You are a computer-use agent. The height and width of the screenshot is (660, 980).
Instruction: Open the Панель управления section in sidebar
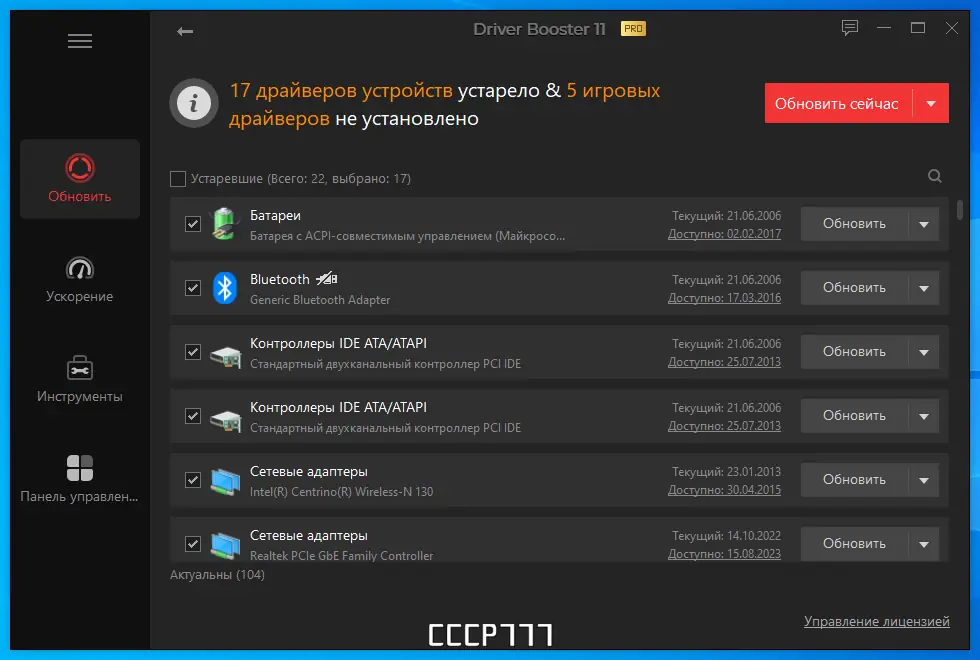pos(80,479)
